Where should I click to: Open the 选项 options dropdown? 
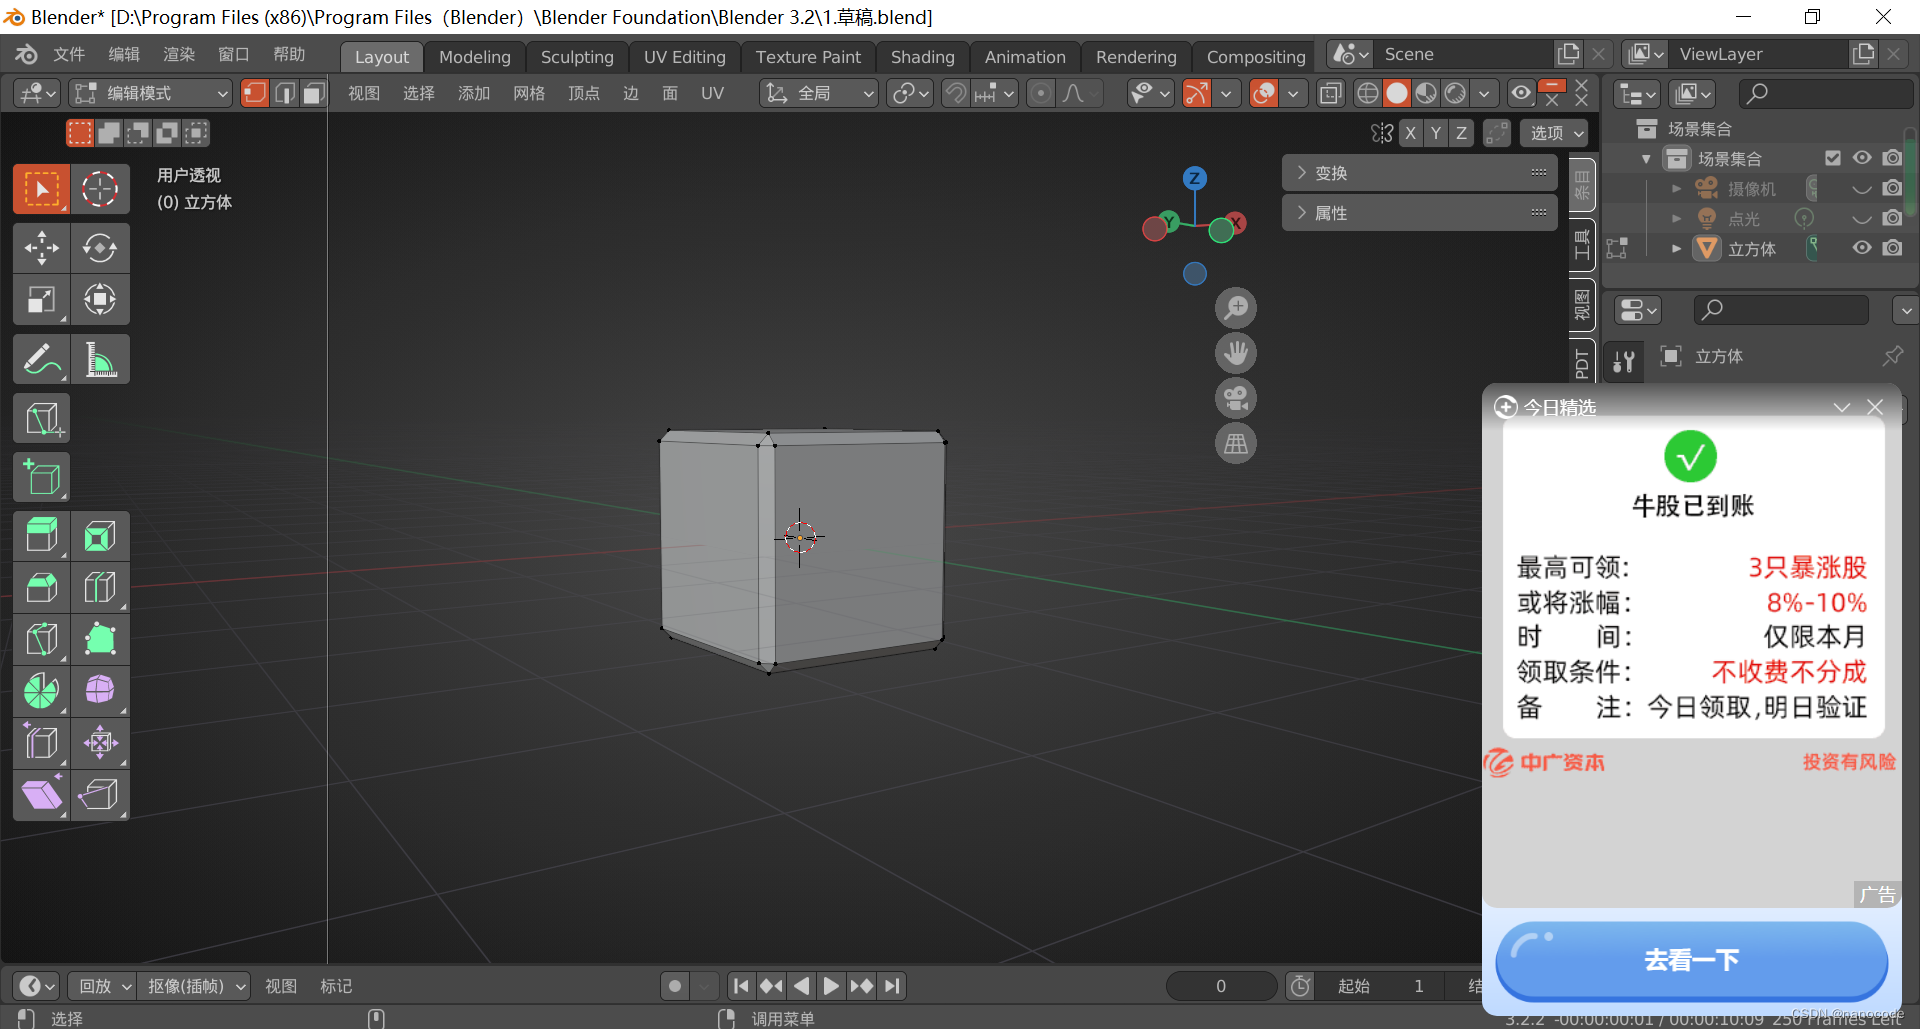[x=1555, y=133]
